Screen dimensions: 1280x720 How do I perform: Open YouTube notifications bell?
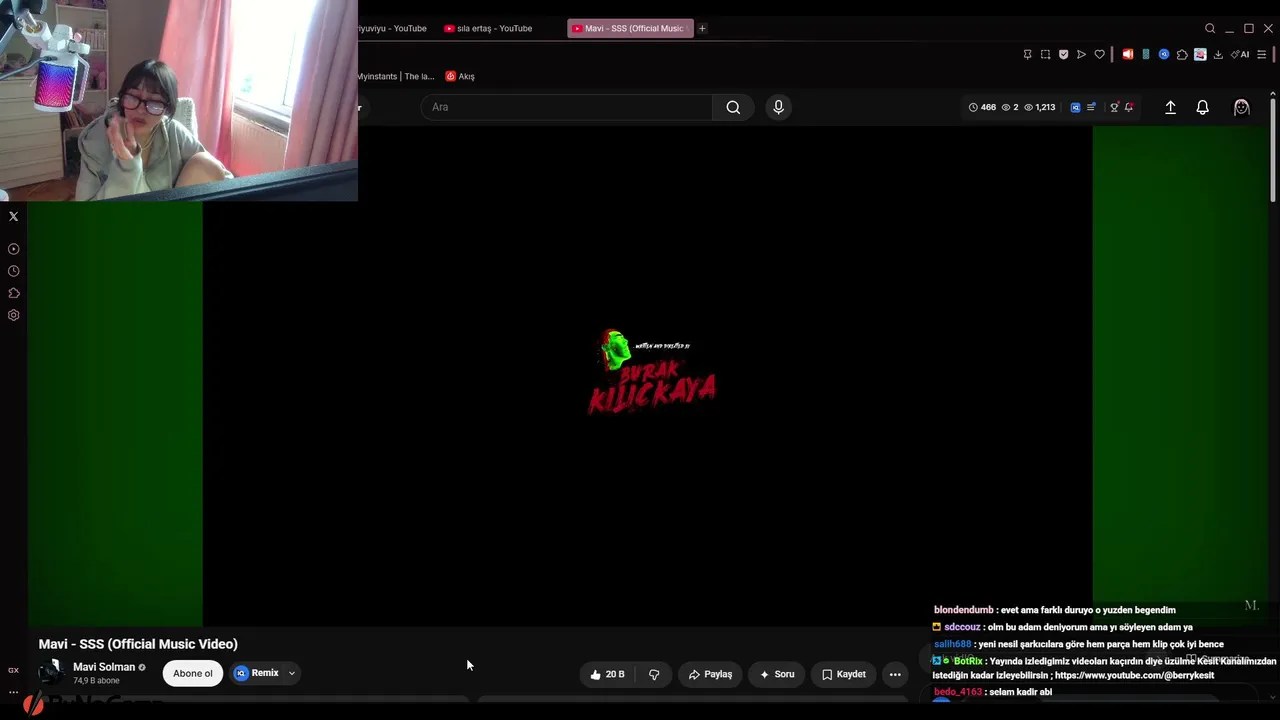(x=1203, y=107)
